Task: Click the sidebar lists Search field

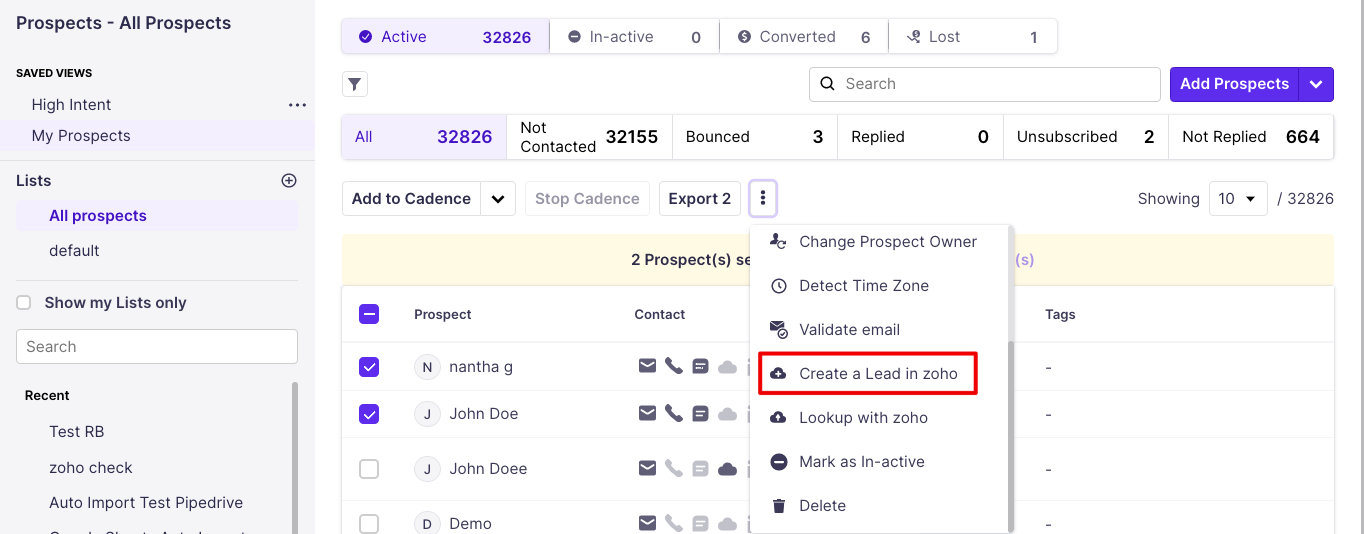Action: click(x=157, y=347)
